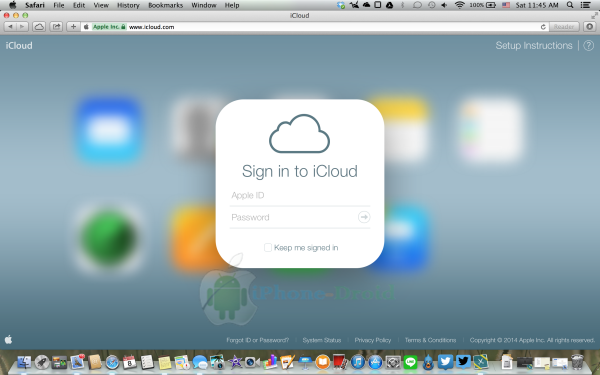Click the Apple ID input field

point(300,196)
